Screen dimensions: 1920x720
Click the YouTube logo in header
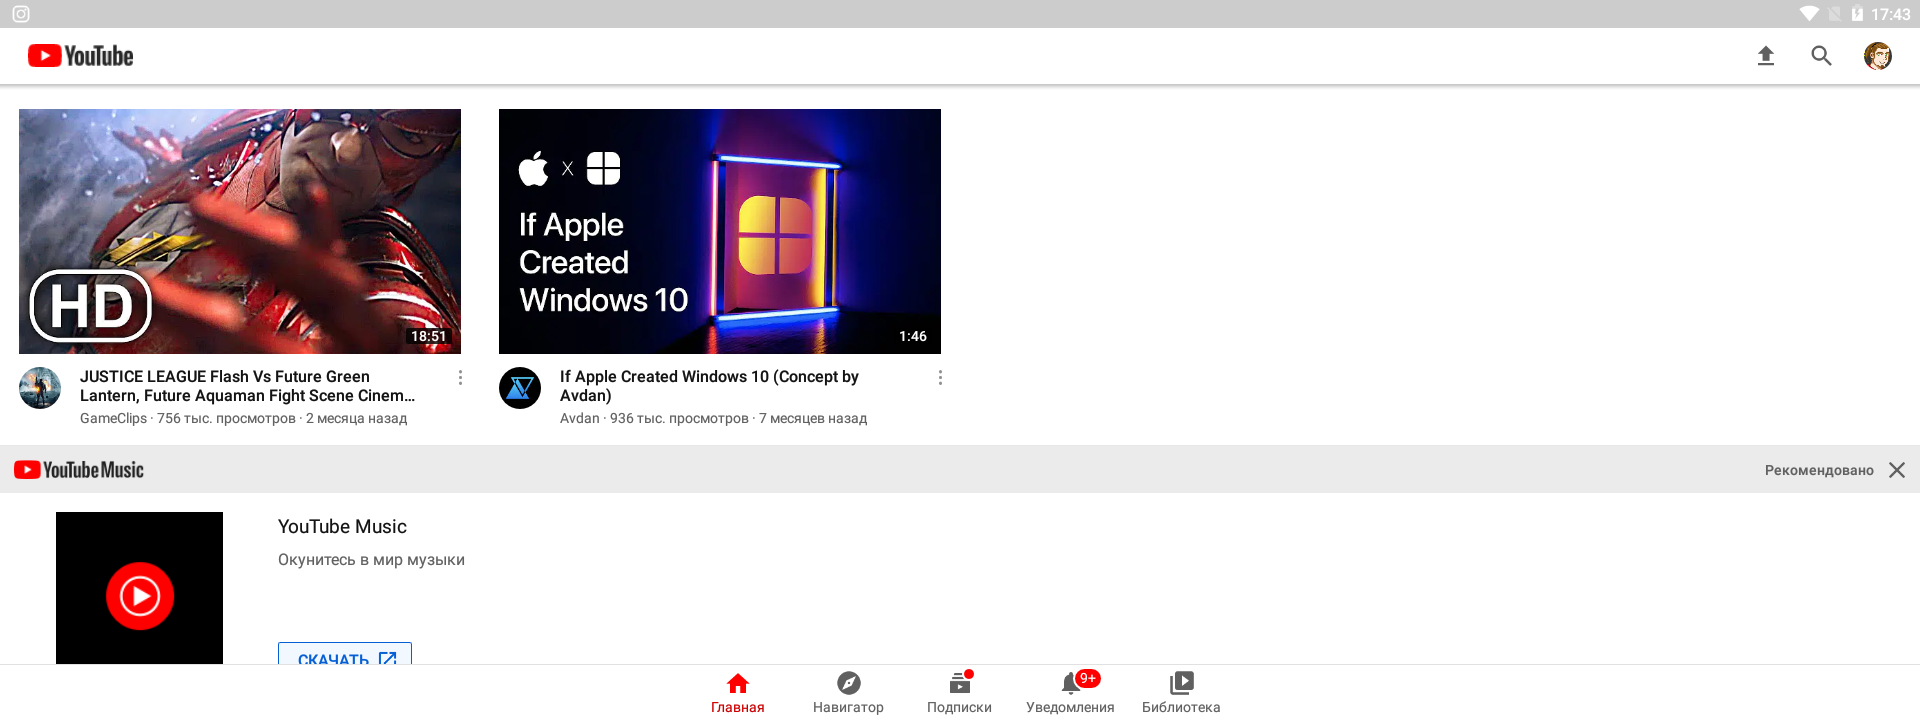pyautogui.click(x=81, y=56)
